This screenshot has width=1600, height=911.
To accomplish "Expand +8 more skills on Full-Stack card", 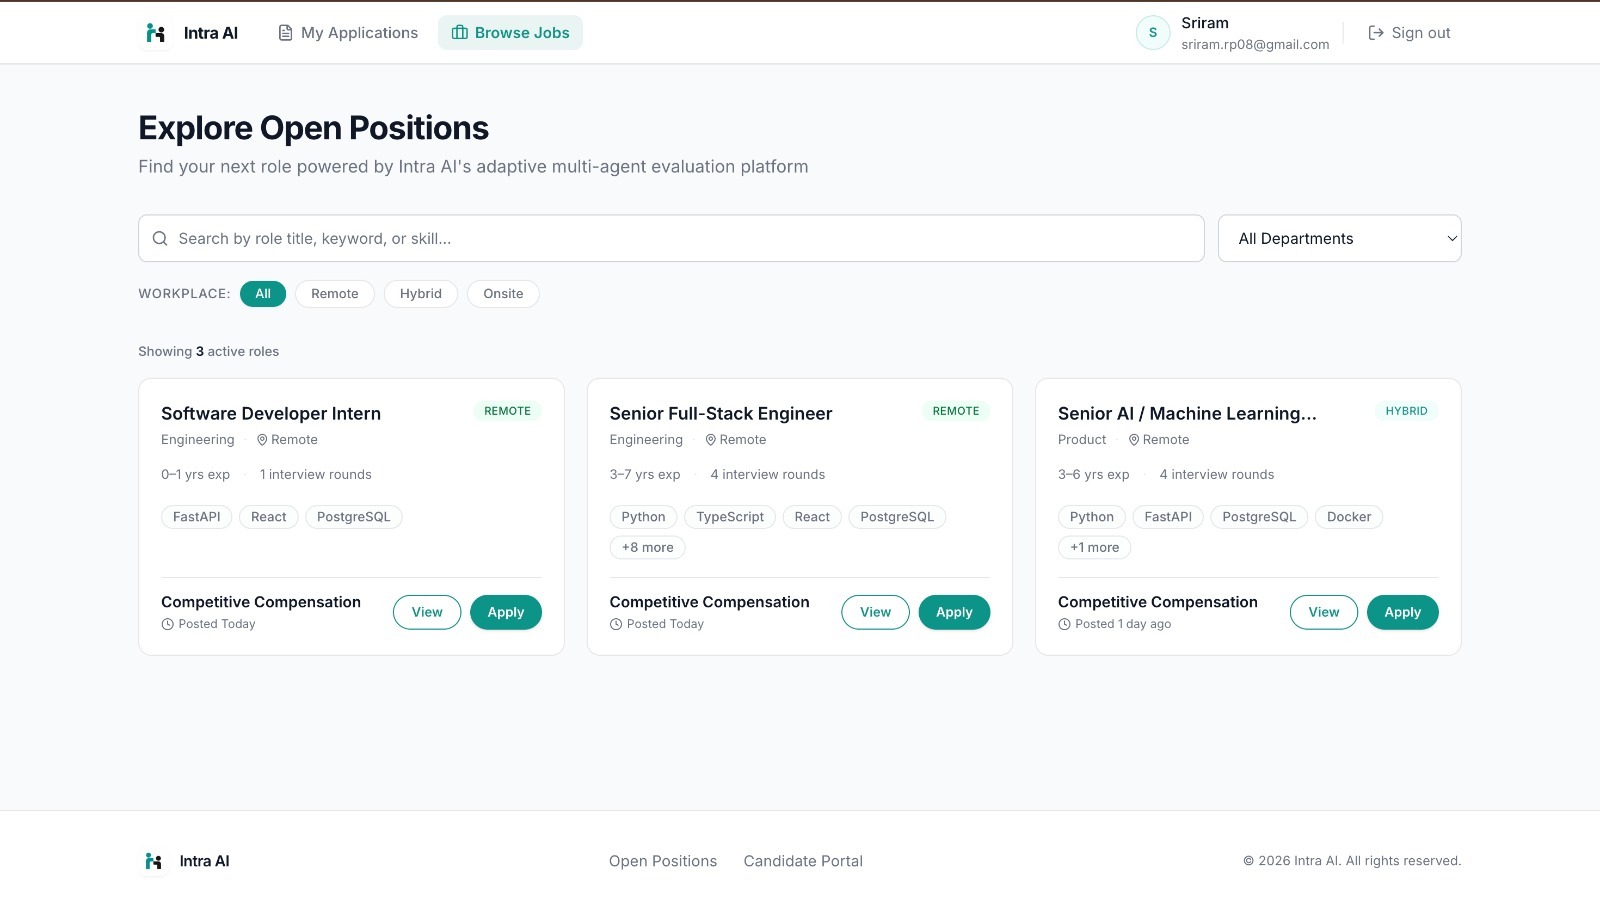I will (648, 548).
